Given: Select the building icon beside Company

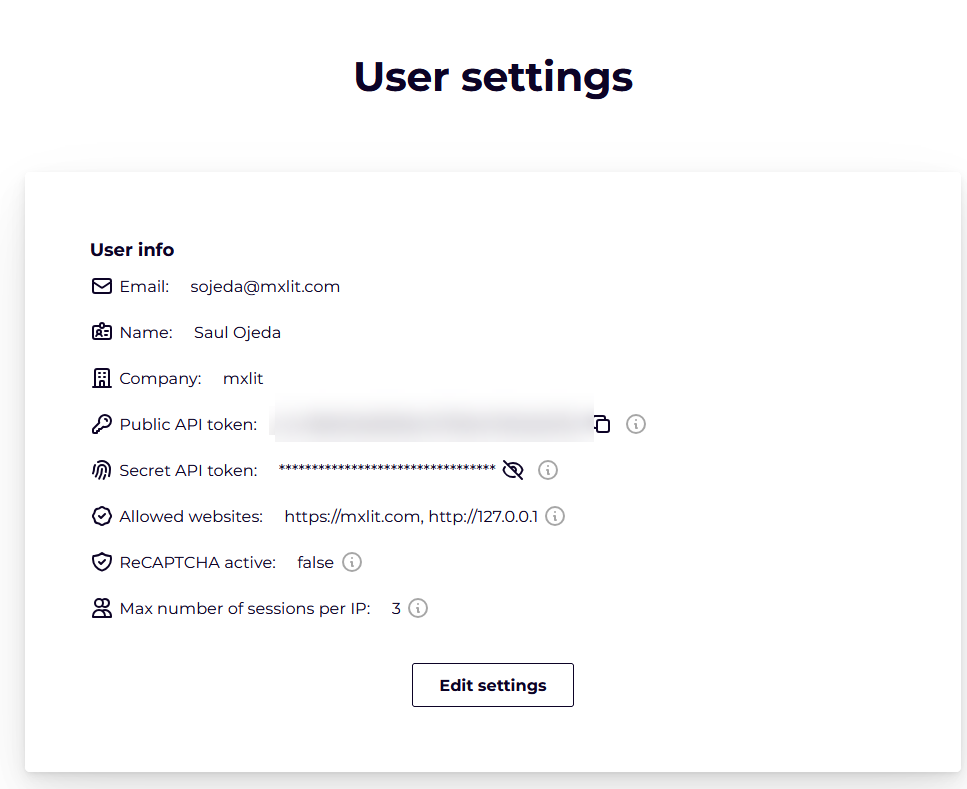Looking at the screenshot, I should (101, 378).
